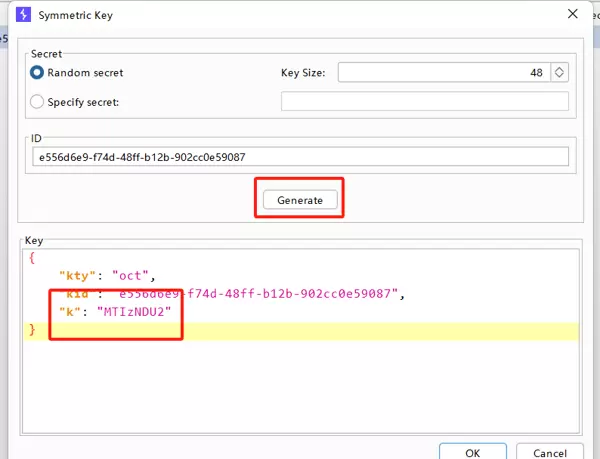Decrease Key Size with the down arrow
The image size is (600, 459).
coord(560,77)
